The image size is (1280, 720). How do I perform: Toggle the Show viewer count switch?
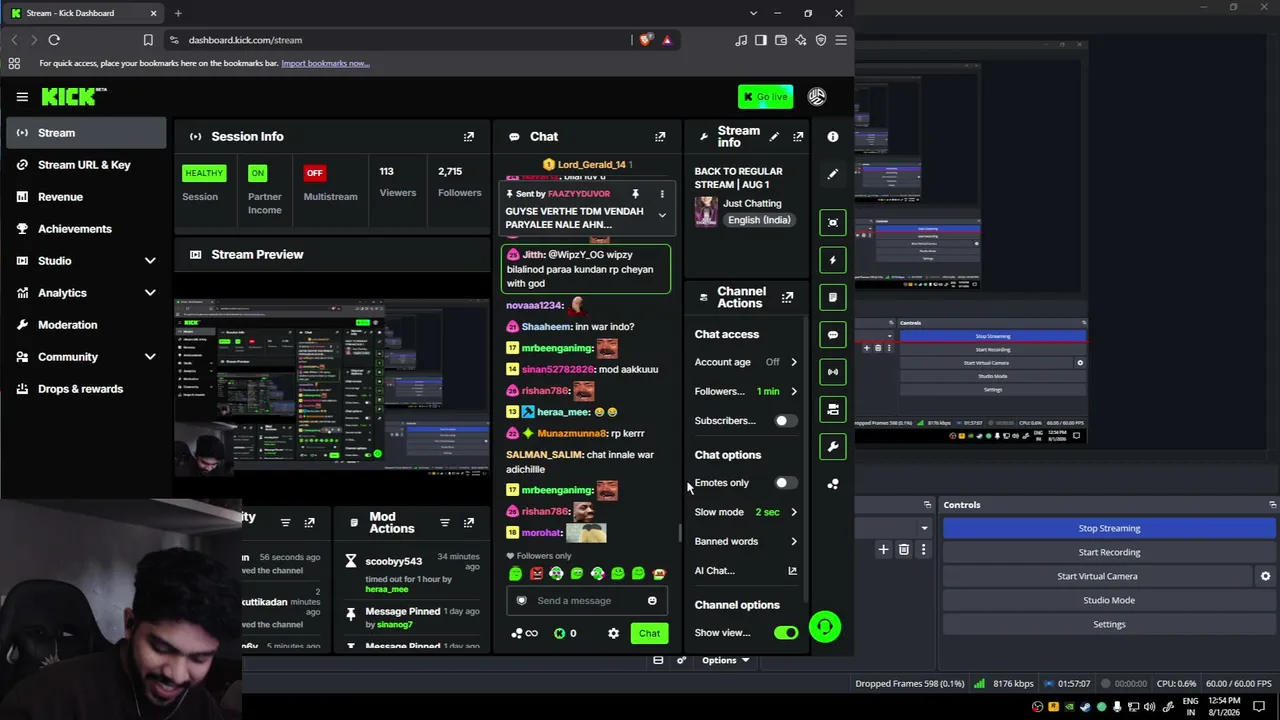click(x=786, y=633)
